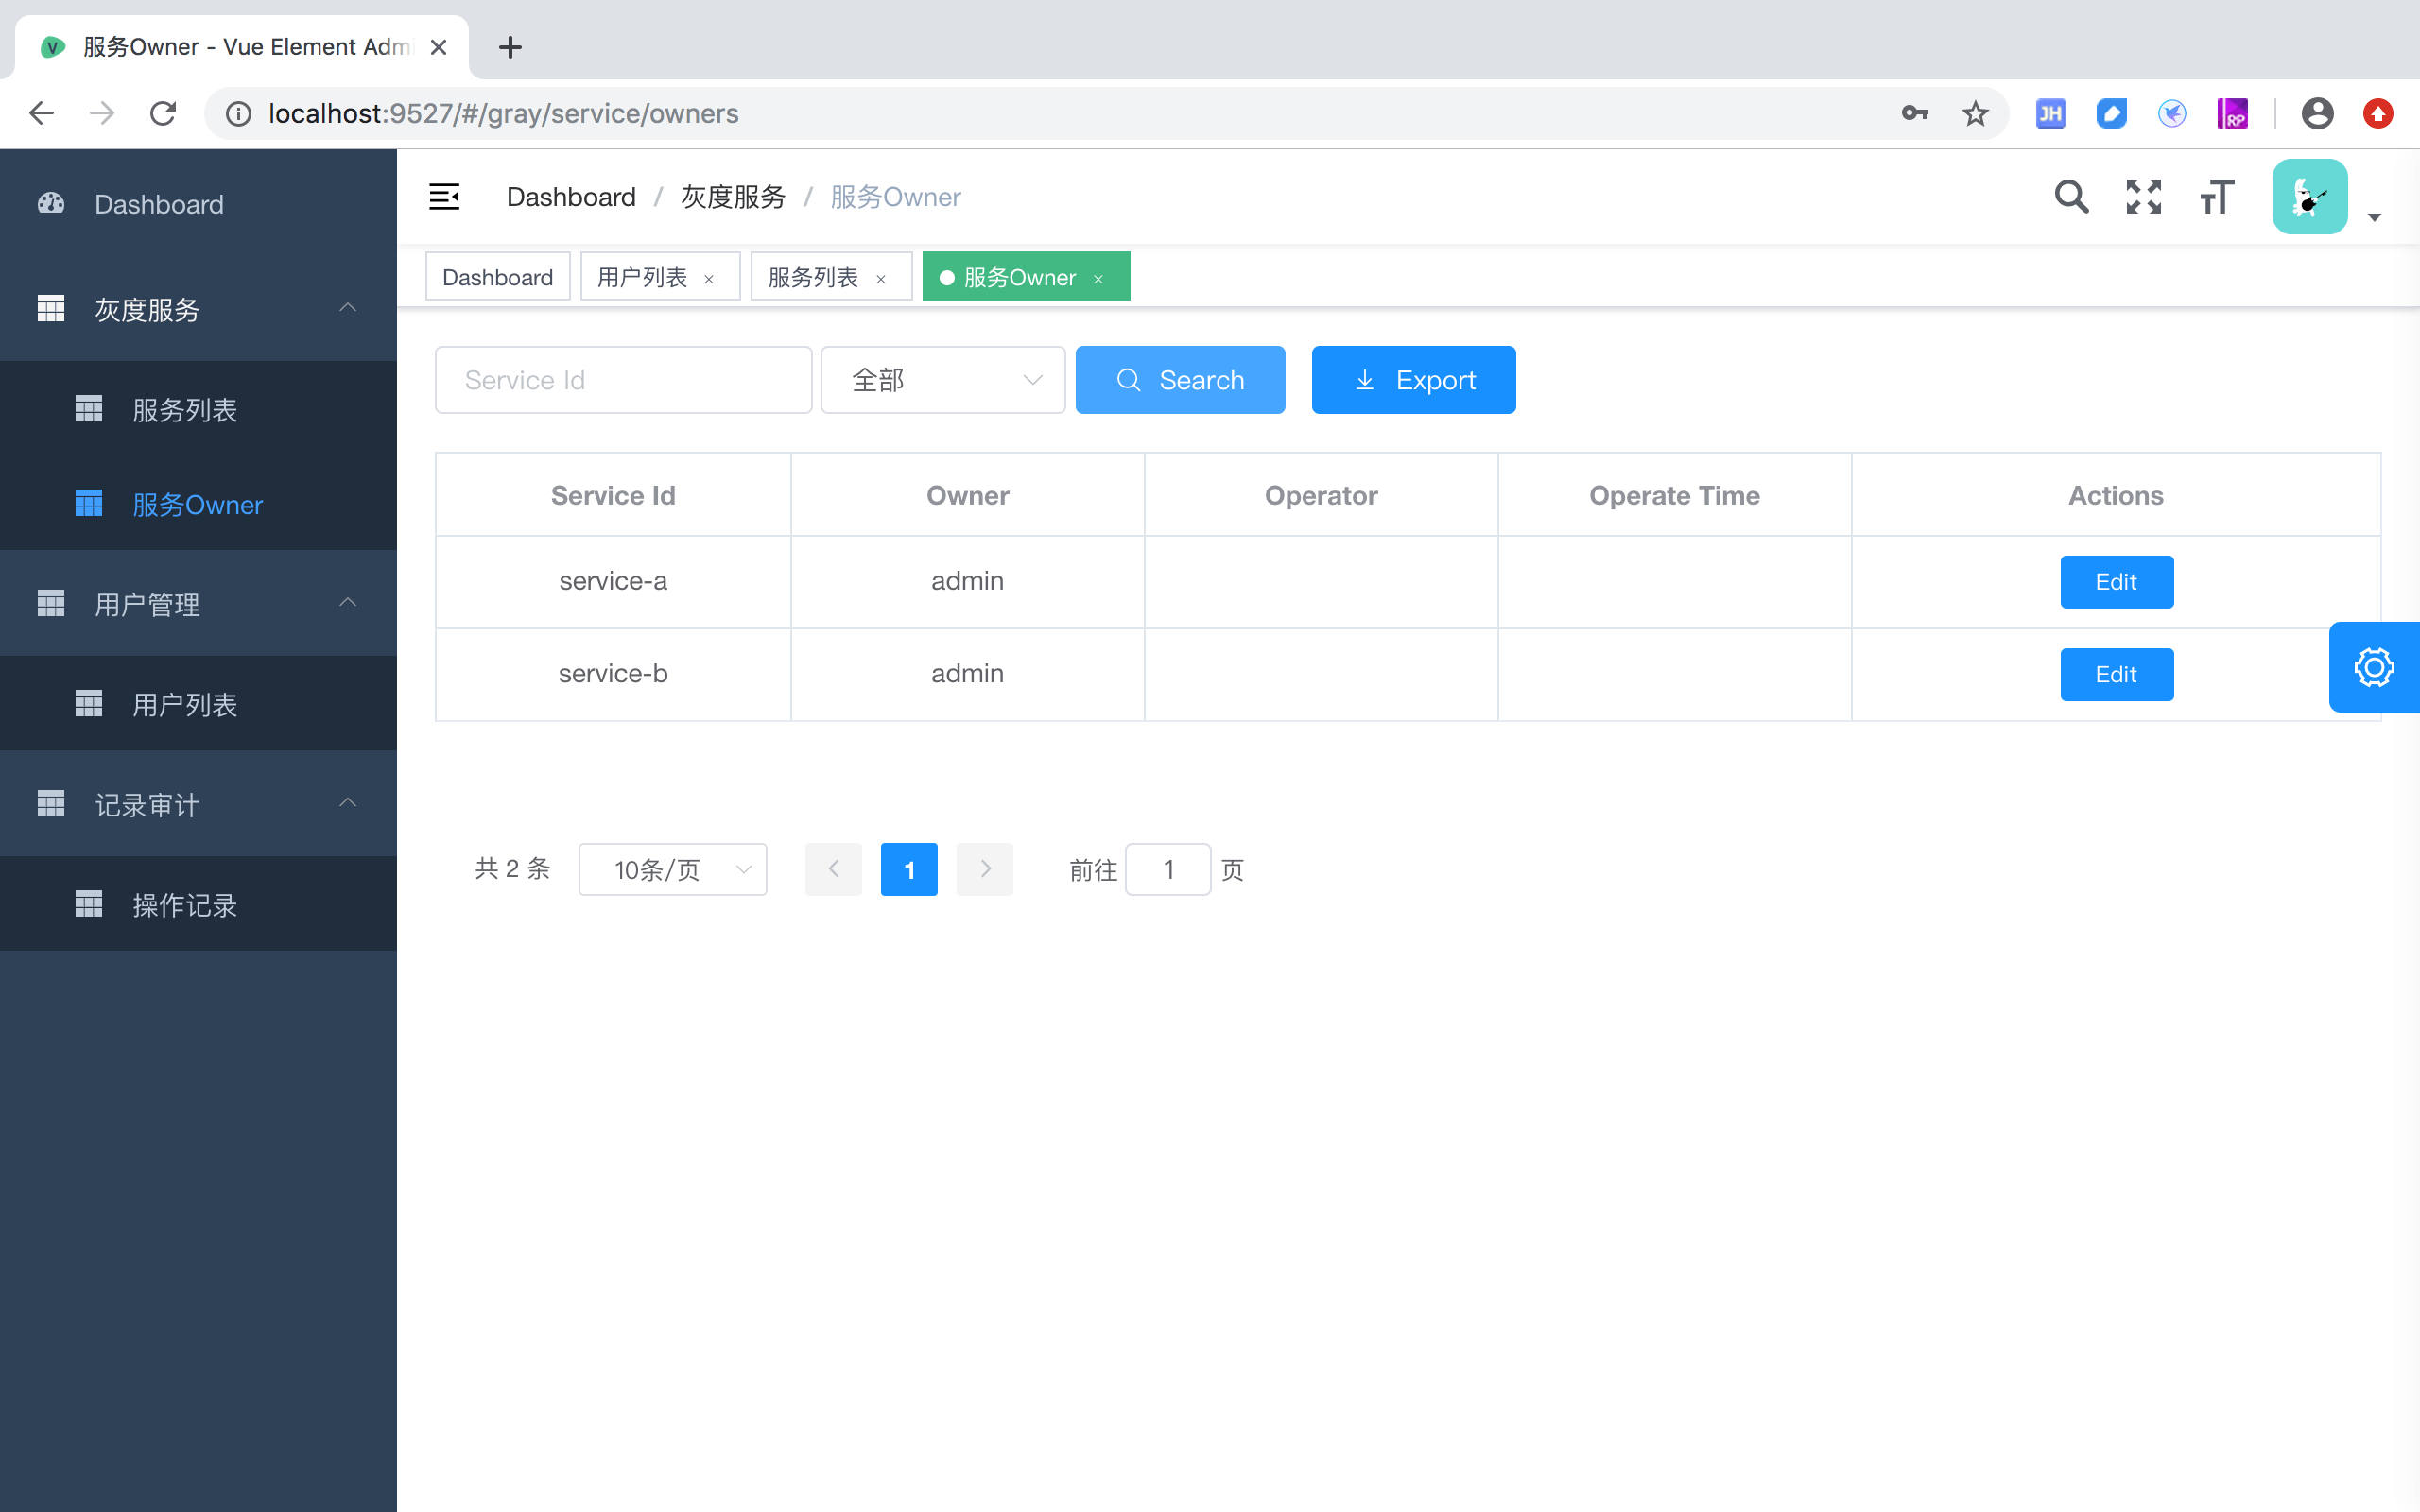This screenshot has width=2420, height=1512.
Task: Click the font size adjust icon in toolbar
Action: point(2216,197)
